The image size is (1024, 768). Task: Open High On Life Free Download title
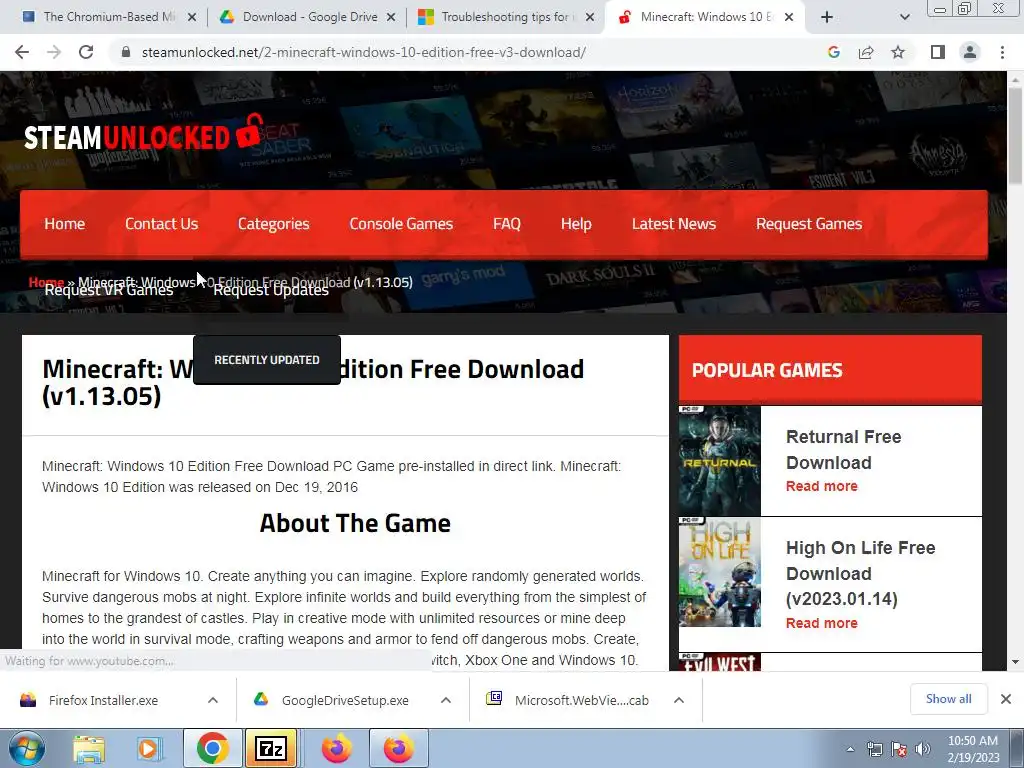[860, 573]
